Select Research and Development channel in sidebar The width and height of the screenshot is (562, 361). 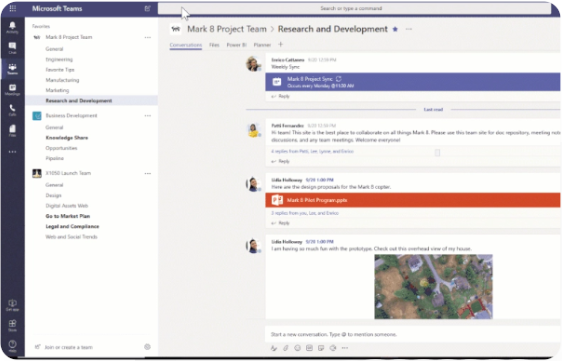click(x=91, y=101)
